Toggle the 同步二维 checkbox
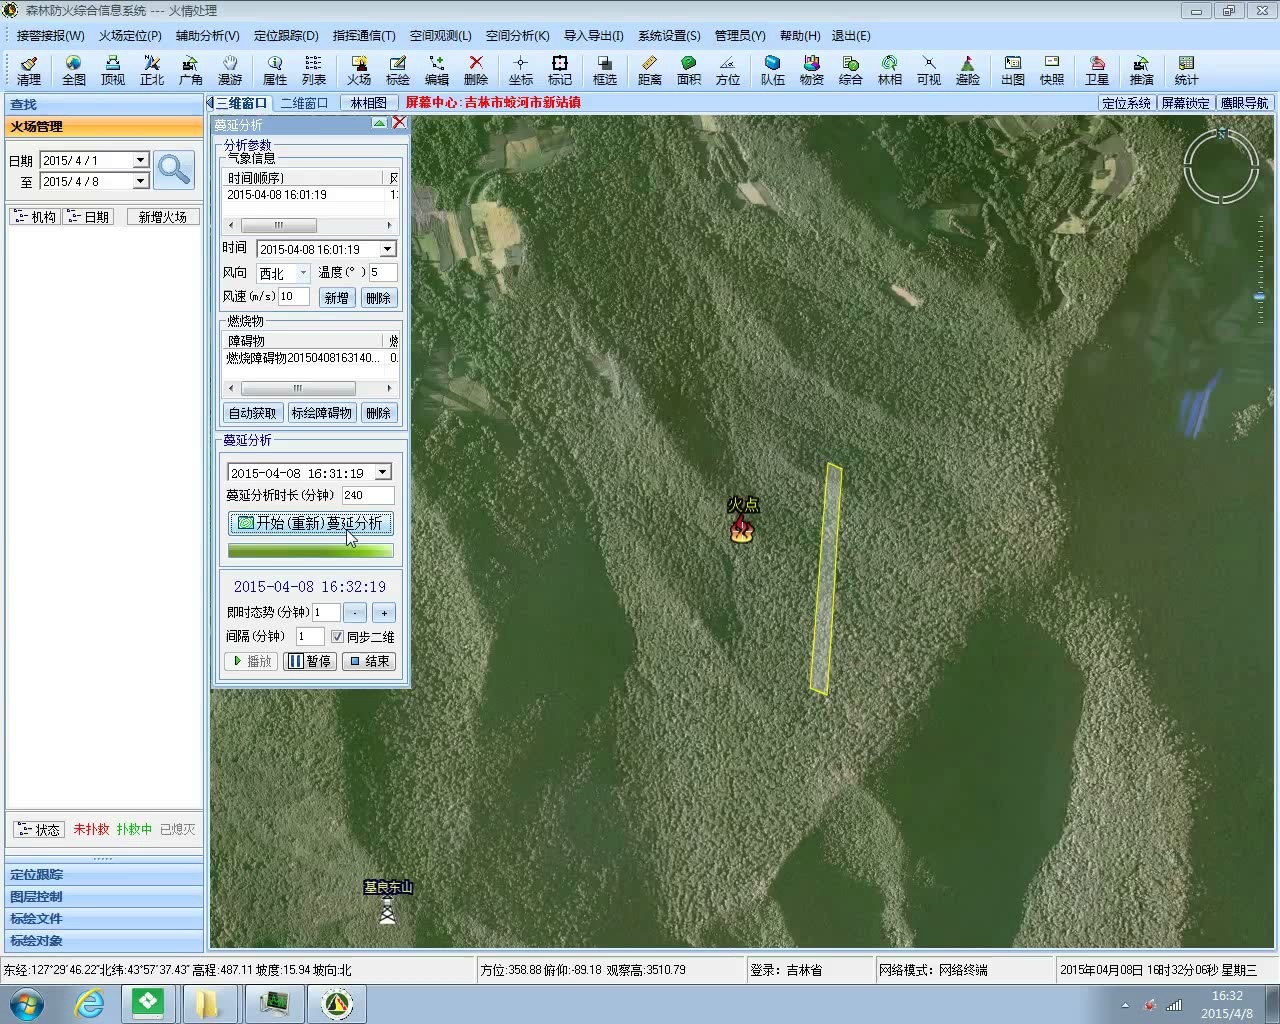Viewport: 1280px width, 1024px height. point(338,637)
